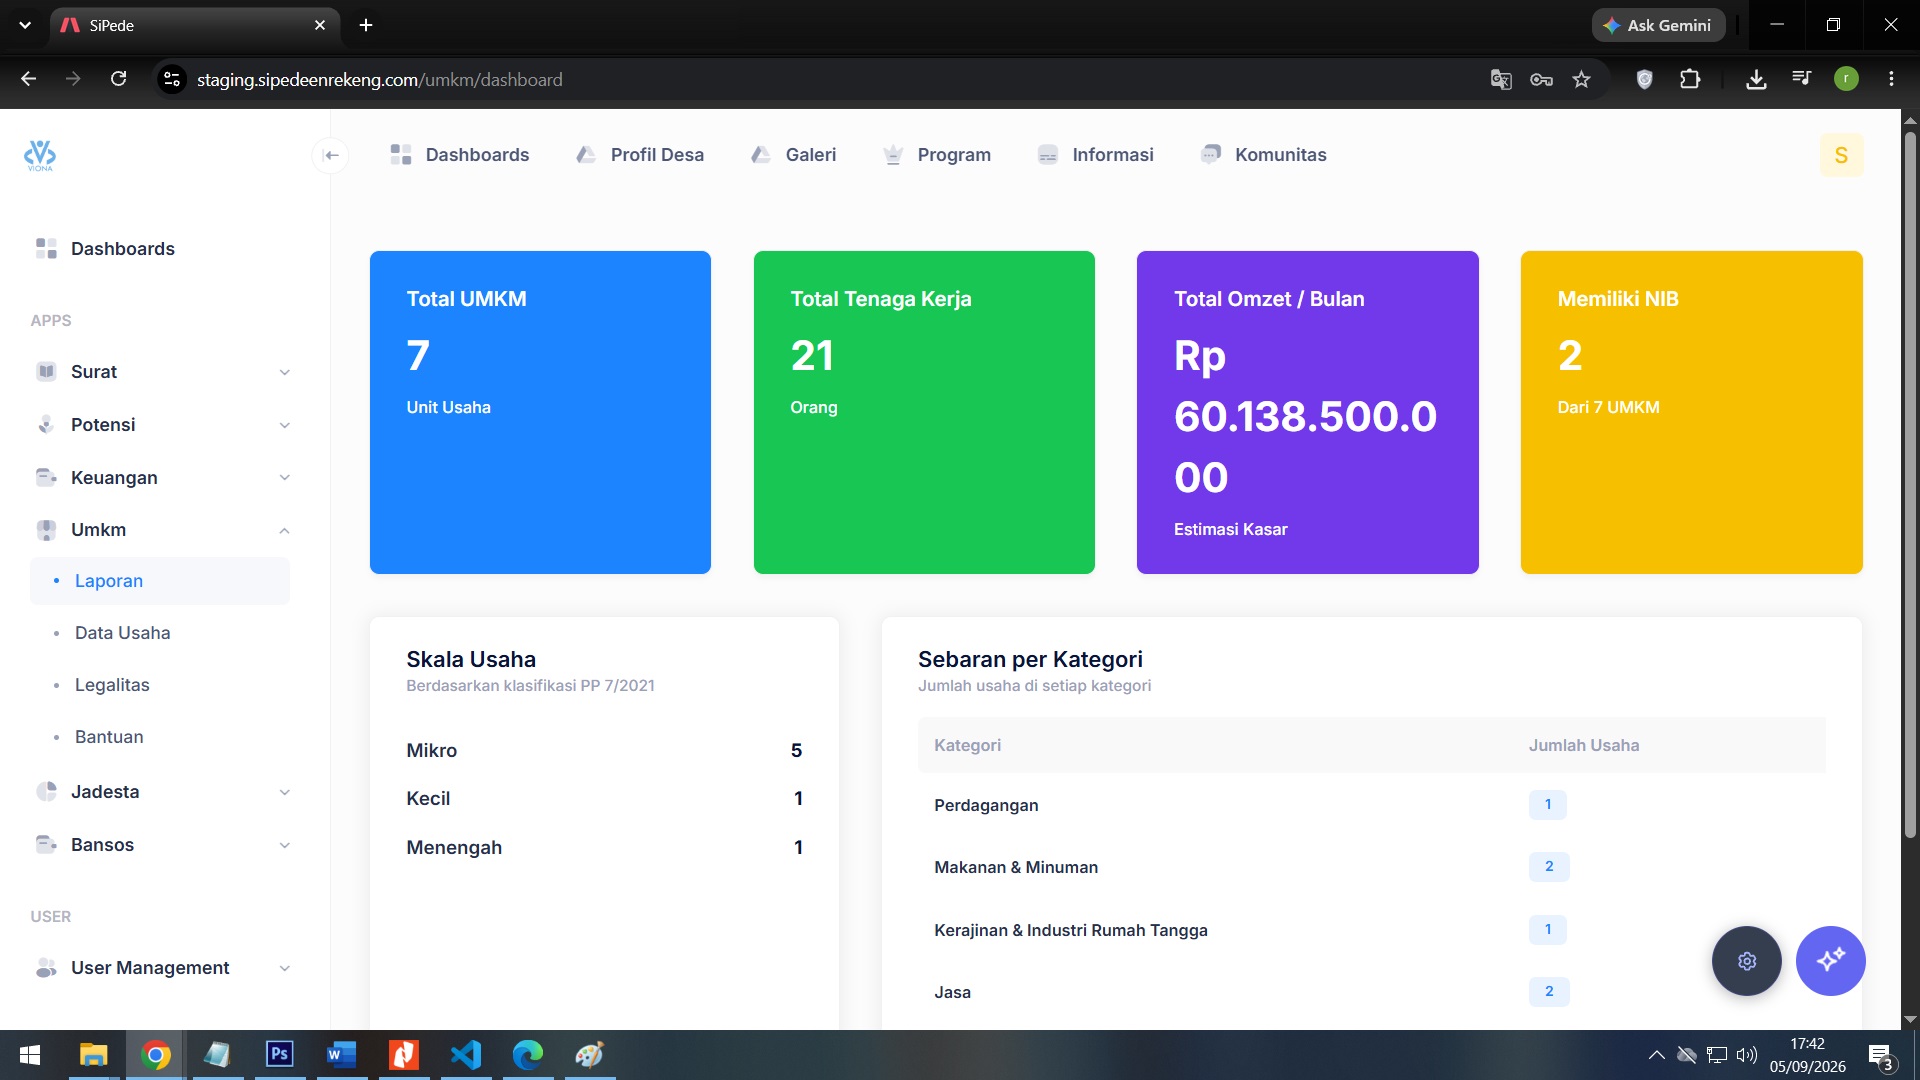The height and width of the screenshot is (1080, 1920).
Task: Open the purple AI sparkle assistant button
Action: click(1830, 961)
